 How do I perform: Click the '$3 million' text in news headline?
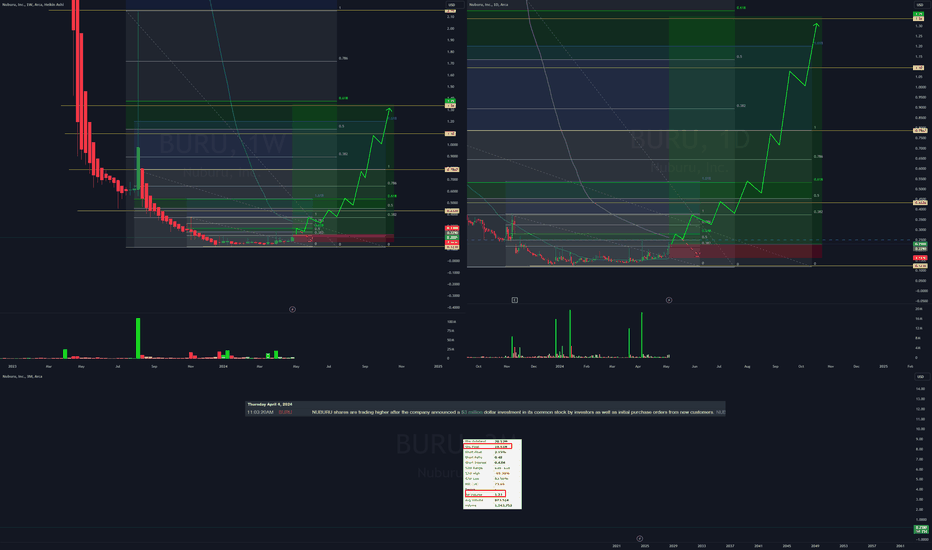point(471,412)
